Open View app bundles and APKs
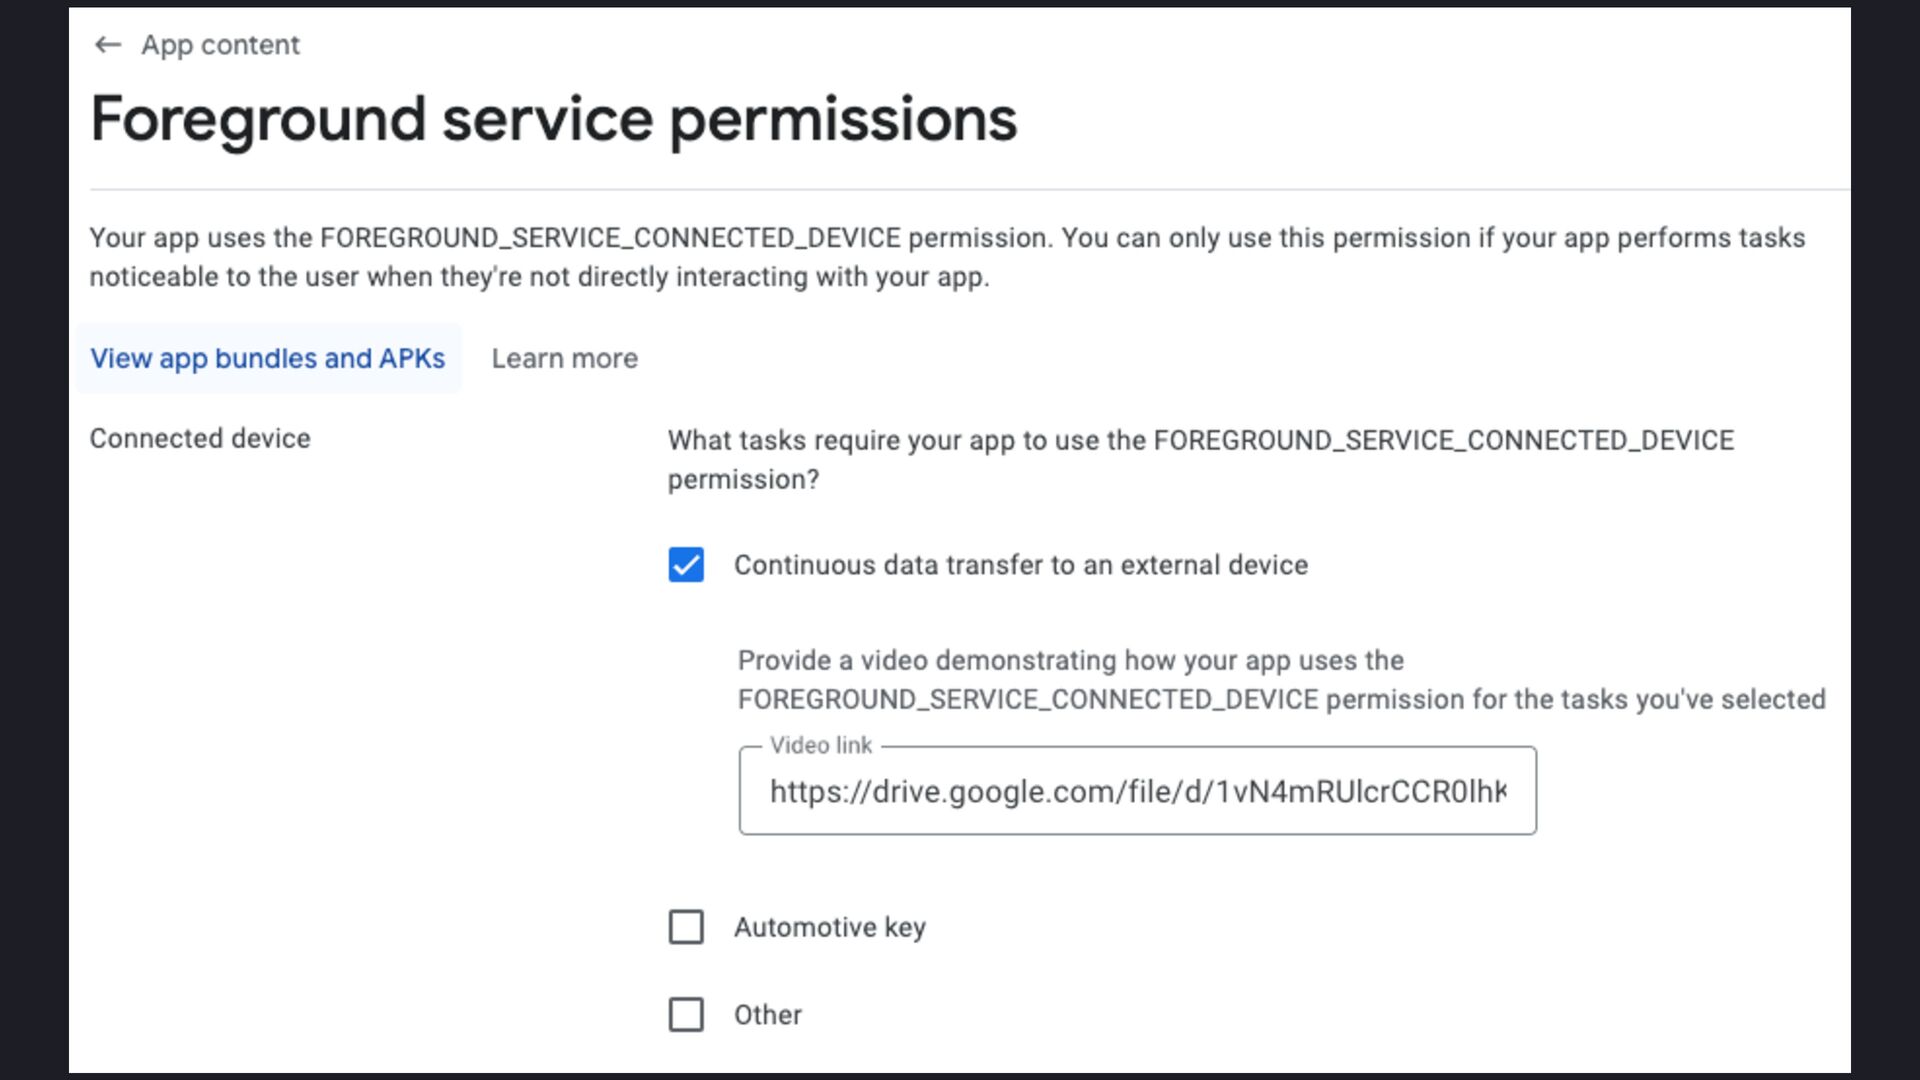Image resolution: width=1920 pixels, height=1080 pixels. click(268, 358)
